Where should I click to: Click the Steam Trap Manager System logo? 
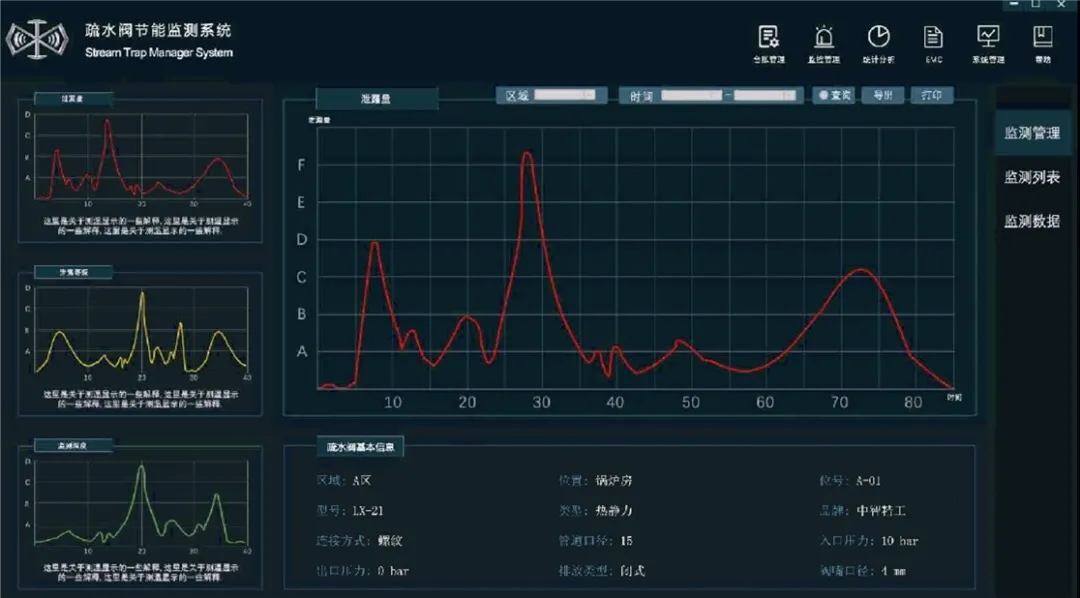pos(37,39)
